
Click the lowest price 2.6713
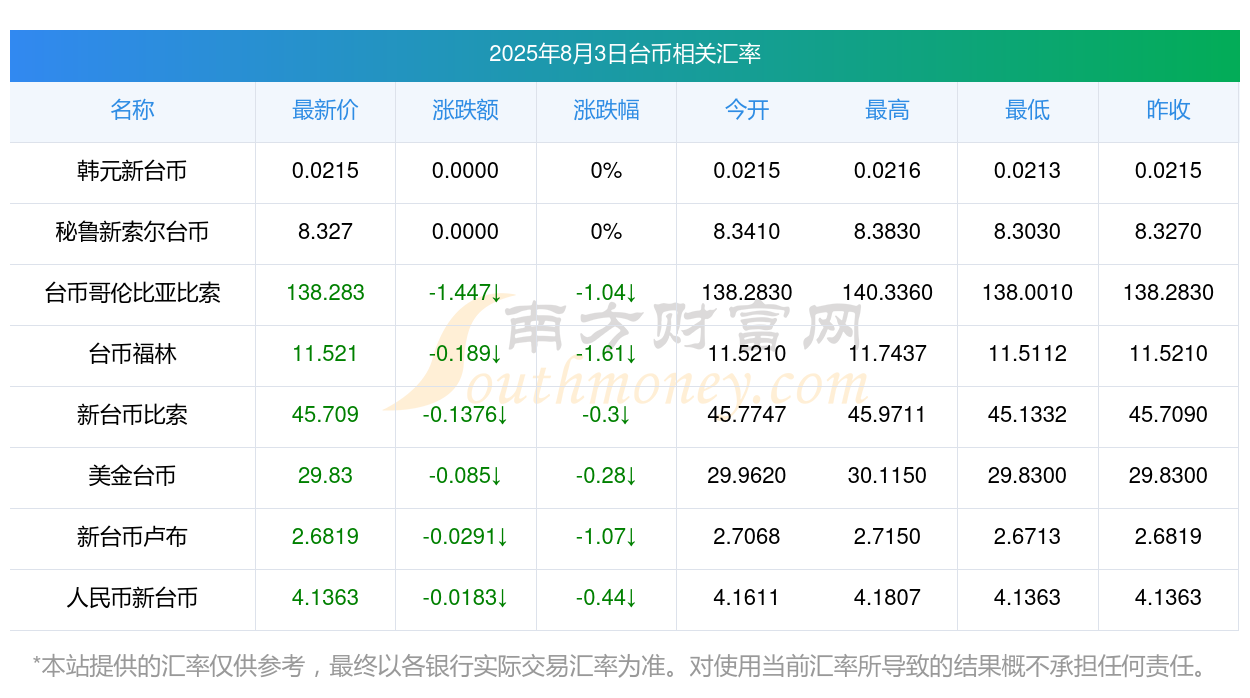click(x=1027, y=537)
